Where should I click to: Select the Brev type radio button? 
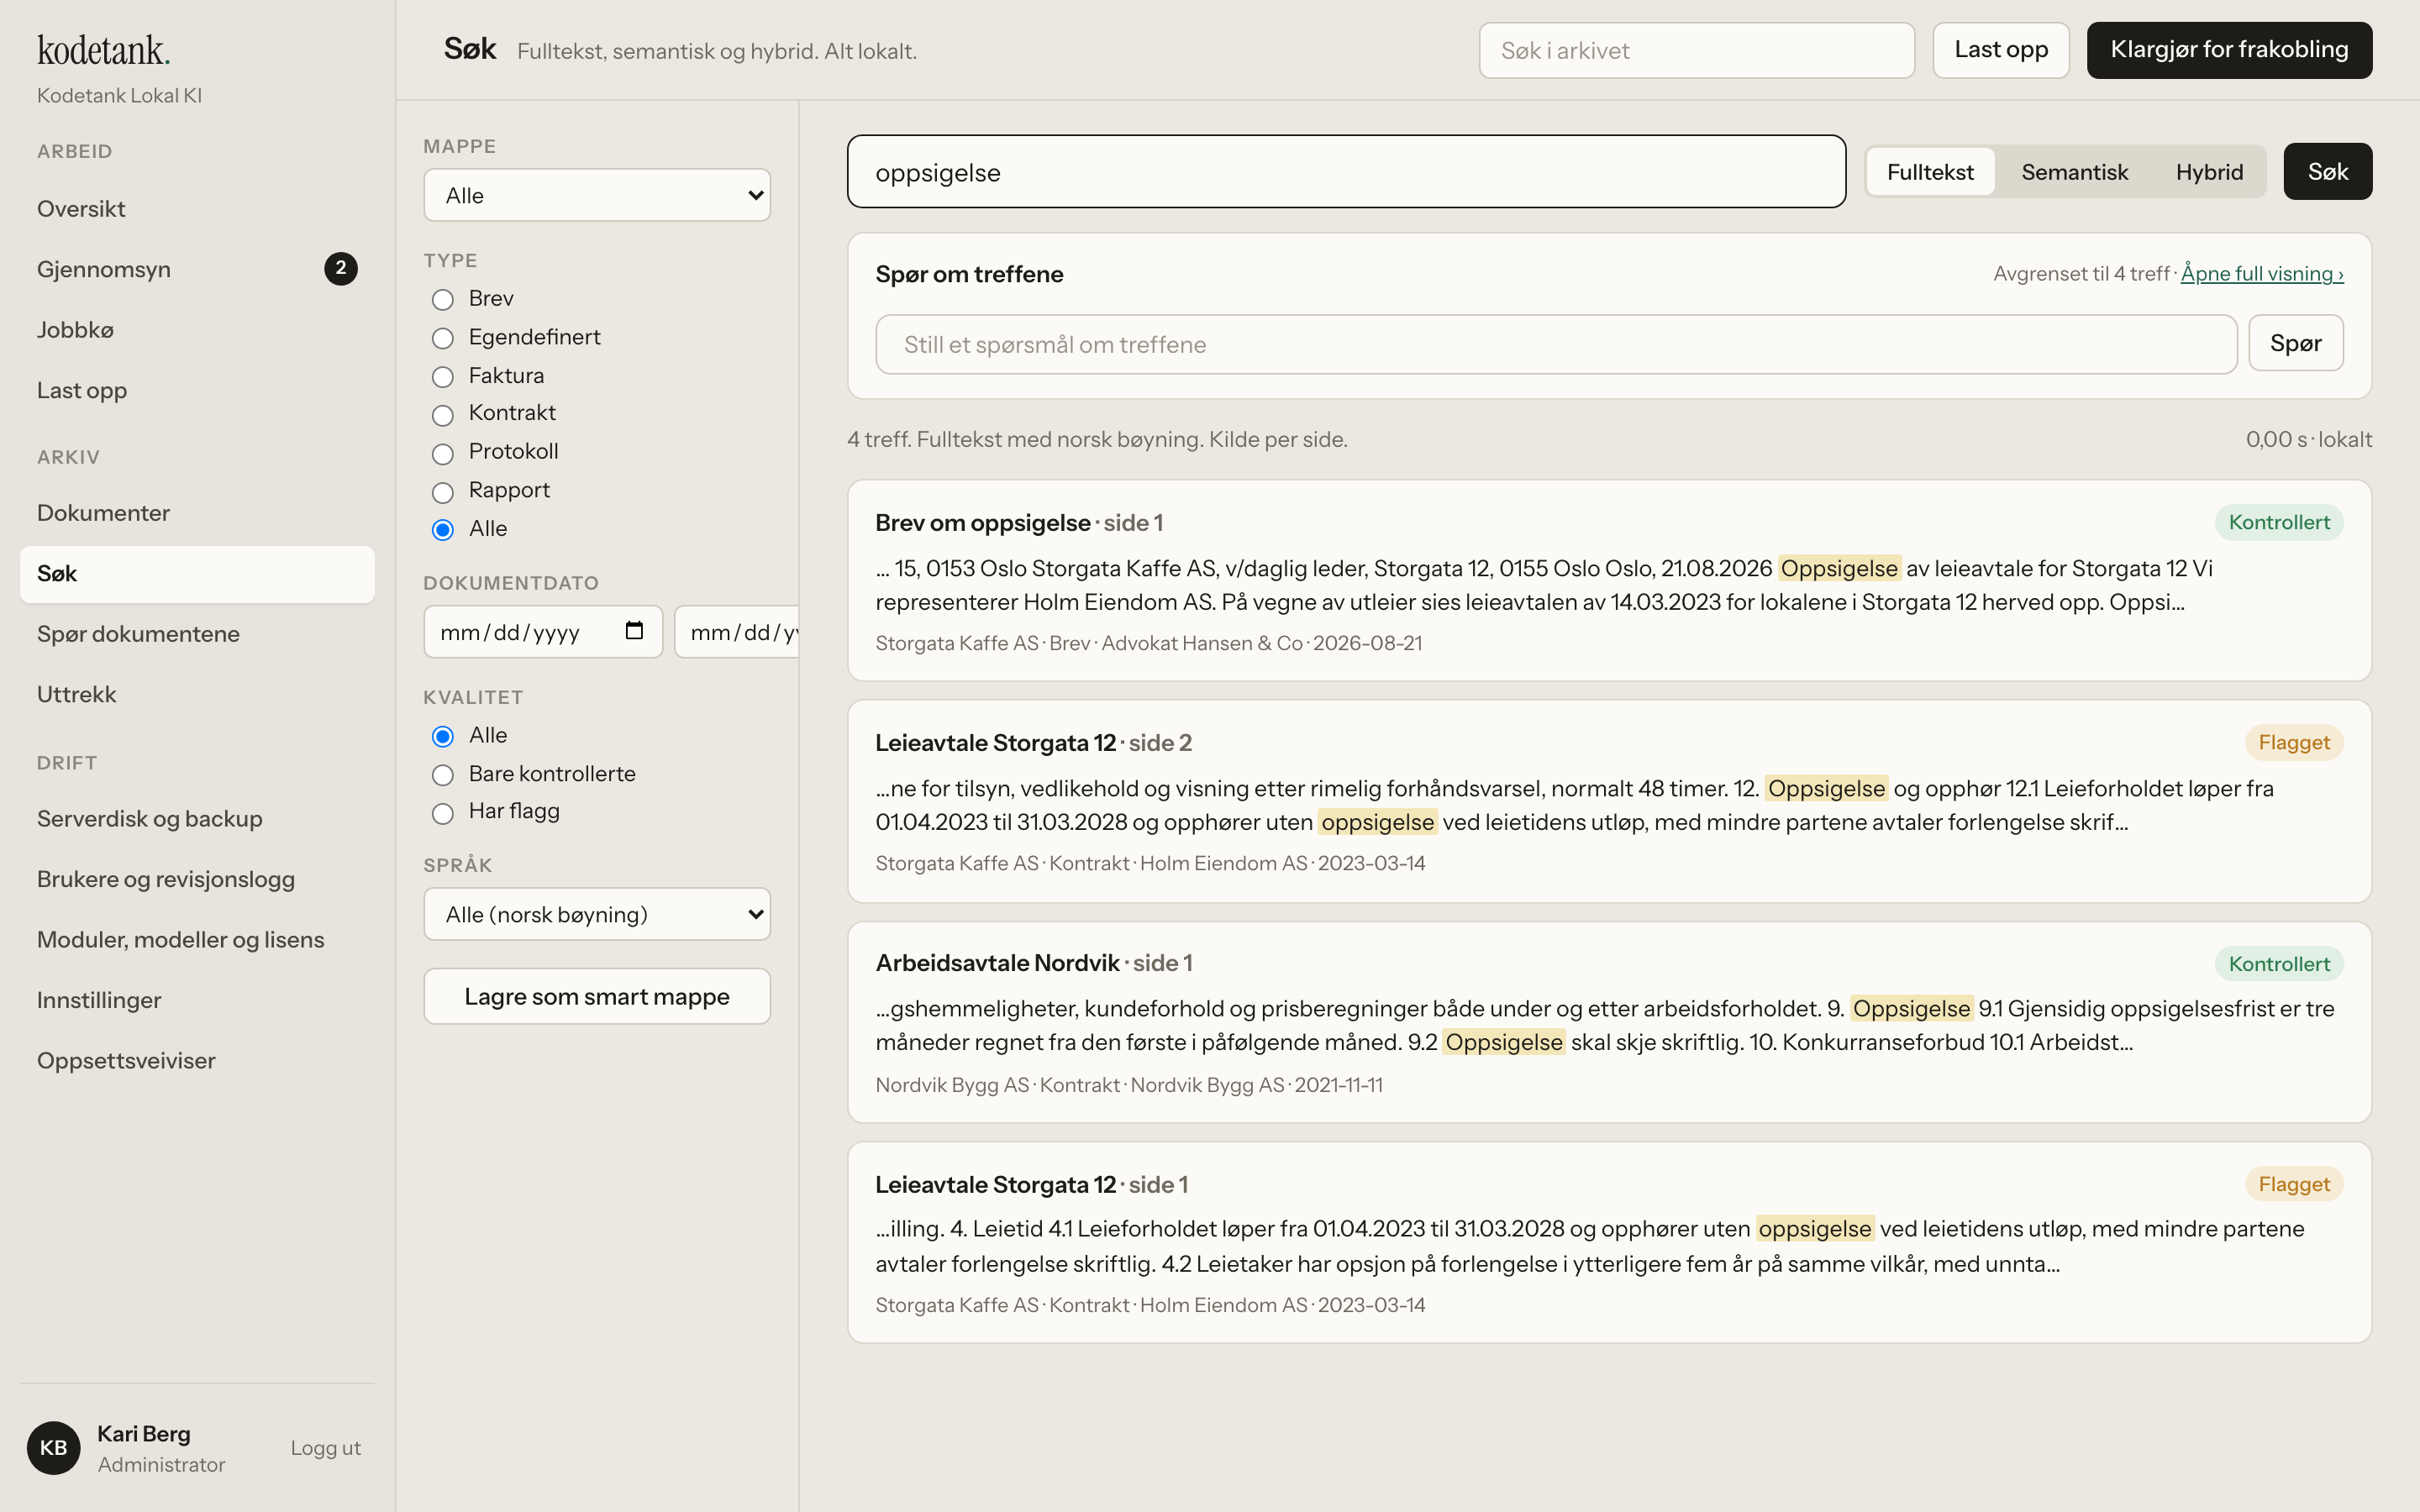click(443, 299)
